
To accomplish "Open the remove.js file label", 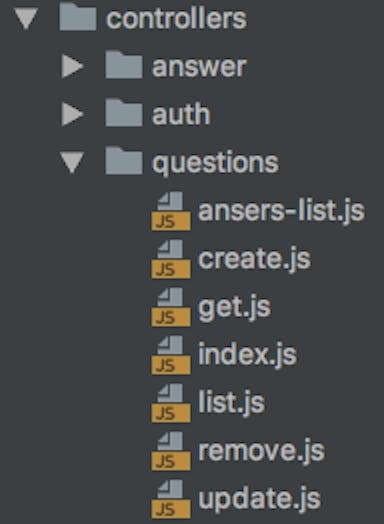I will click(261, 451).
